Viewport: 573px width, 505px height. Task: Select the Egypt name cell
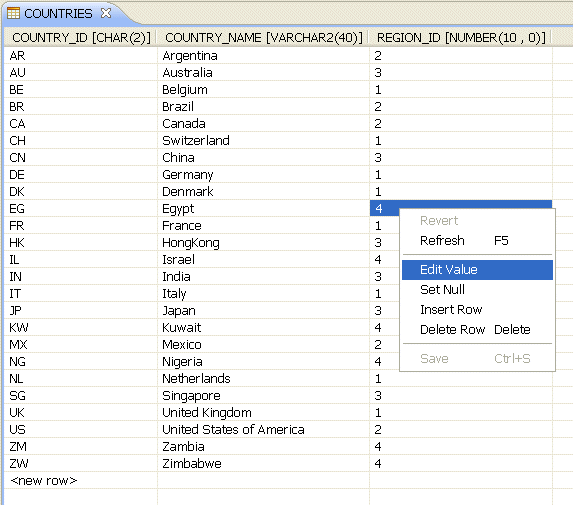click(x=263, y=209)
